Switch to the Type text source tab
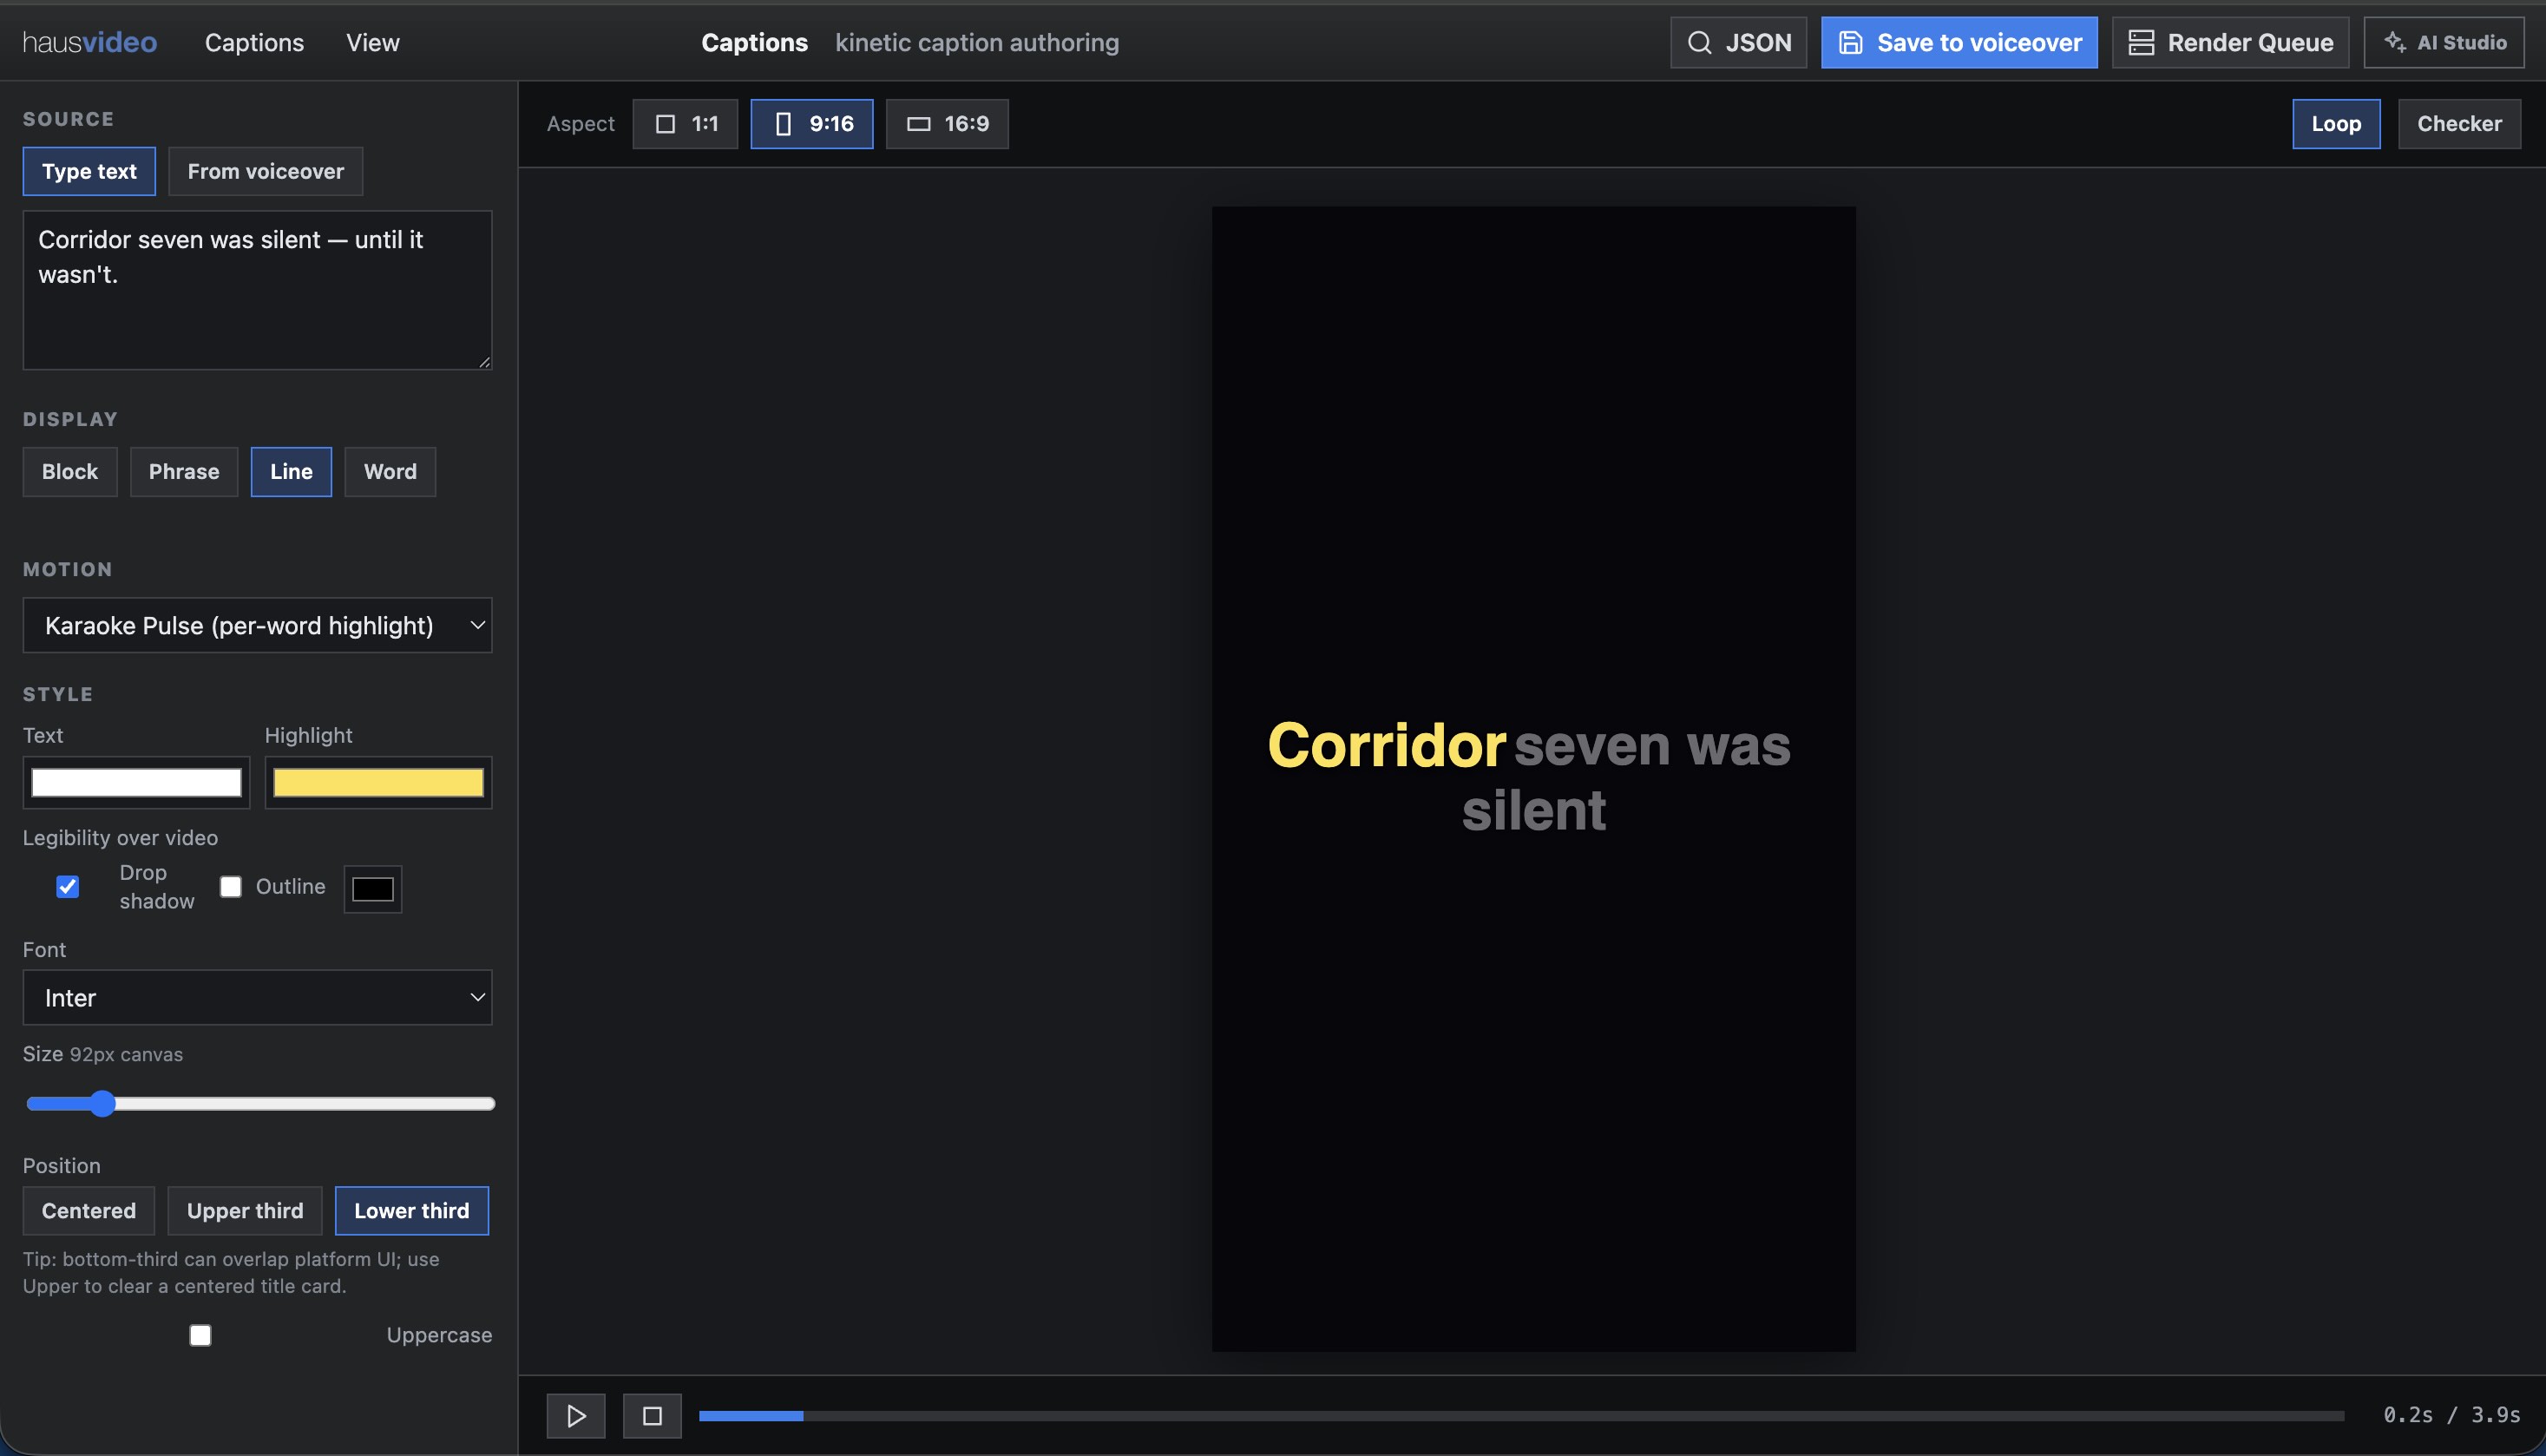This screenshot has width=2546, height=1456. pyautogui.click(x=89, y=171)
